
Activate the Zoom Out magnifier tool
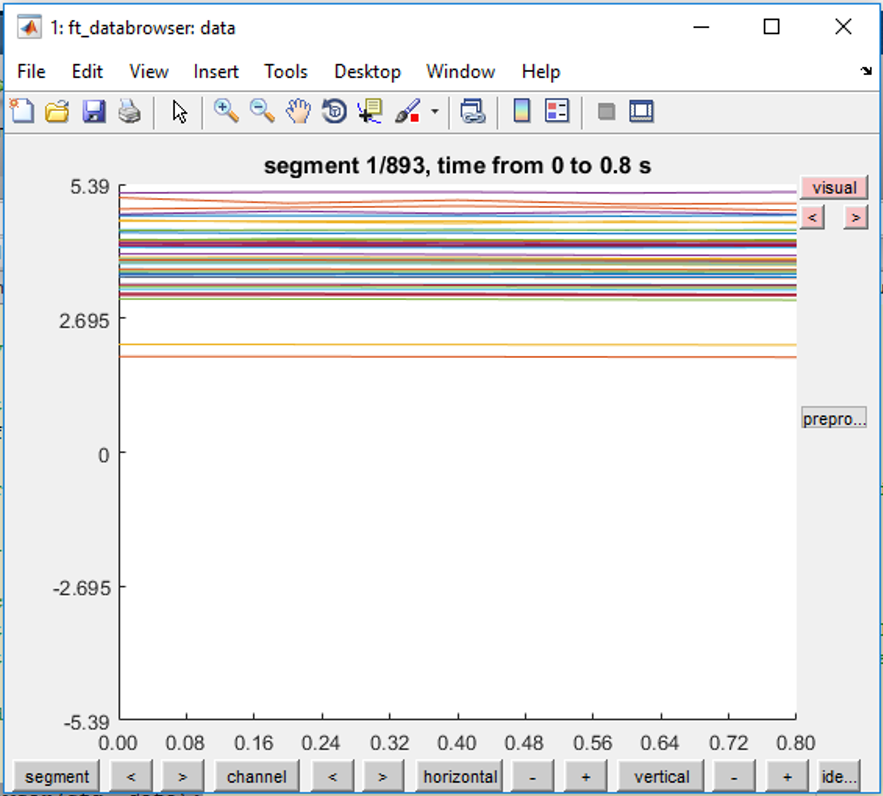[262, 111]
